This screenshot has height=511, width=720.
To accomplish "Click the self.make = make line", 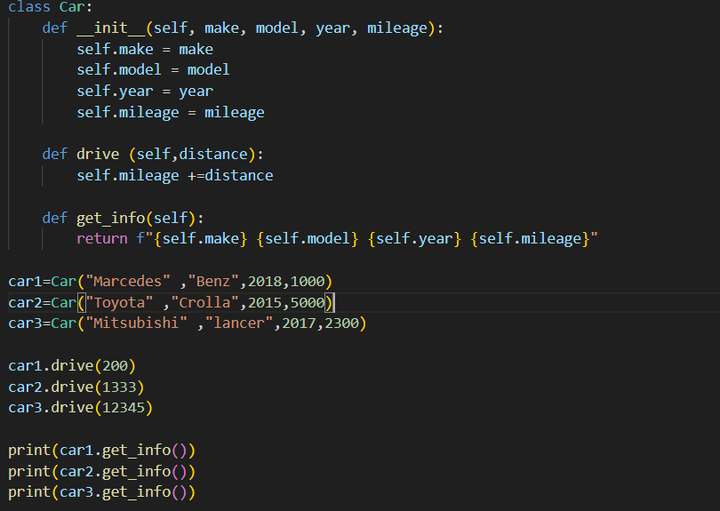I will pos(144,49).
